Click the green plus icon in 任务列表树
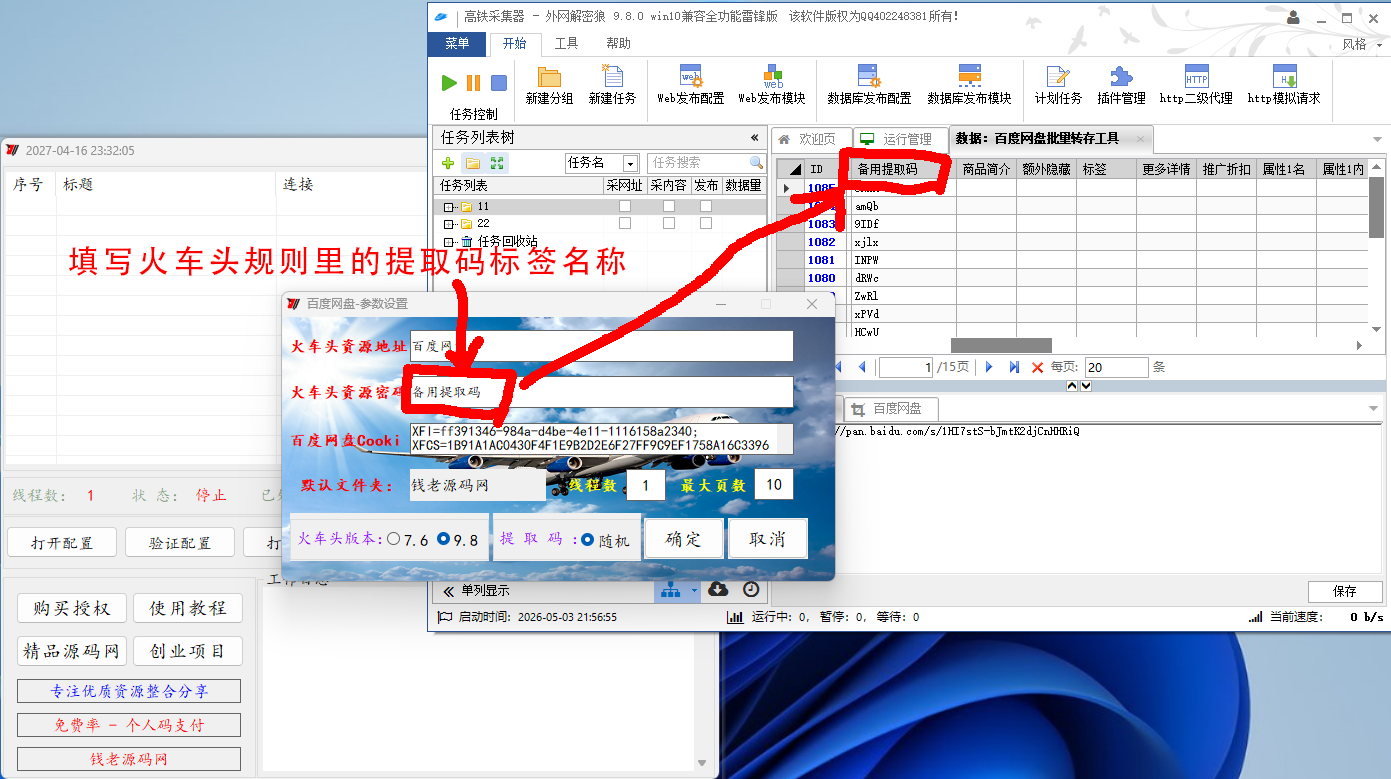 pos(448,163)
